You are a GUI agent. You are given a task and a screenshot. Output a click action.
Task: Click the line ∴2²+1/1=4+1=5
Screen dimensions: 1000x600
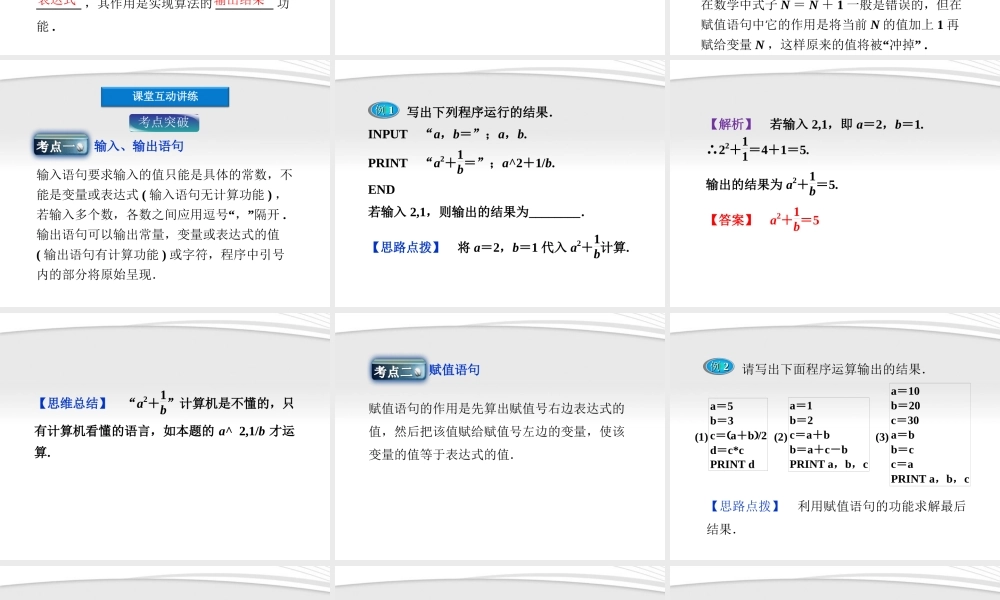758,149
